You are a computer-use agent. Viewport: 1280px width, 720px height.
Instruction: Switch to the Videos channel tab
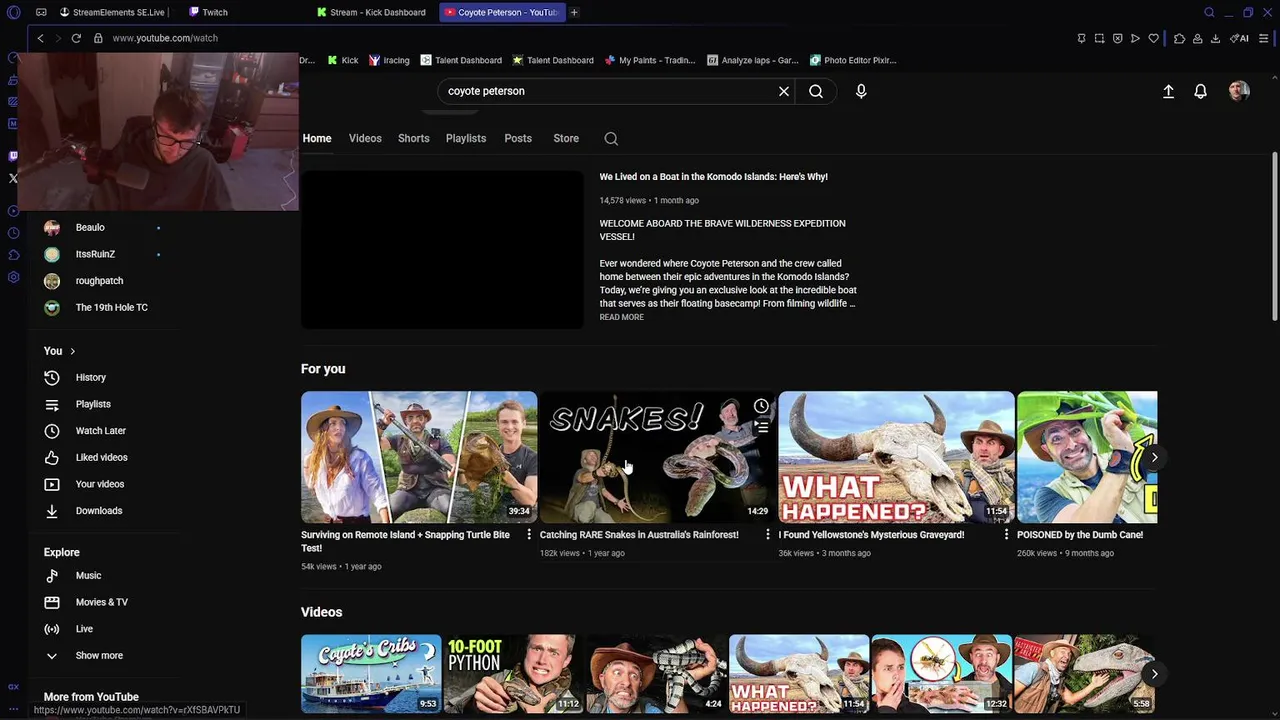365,139
